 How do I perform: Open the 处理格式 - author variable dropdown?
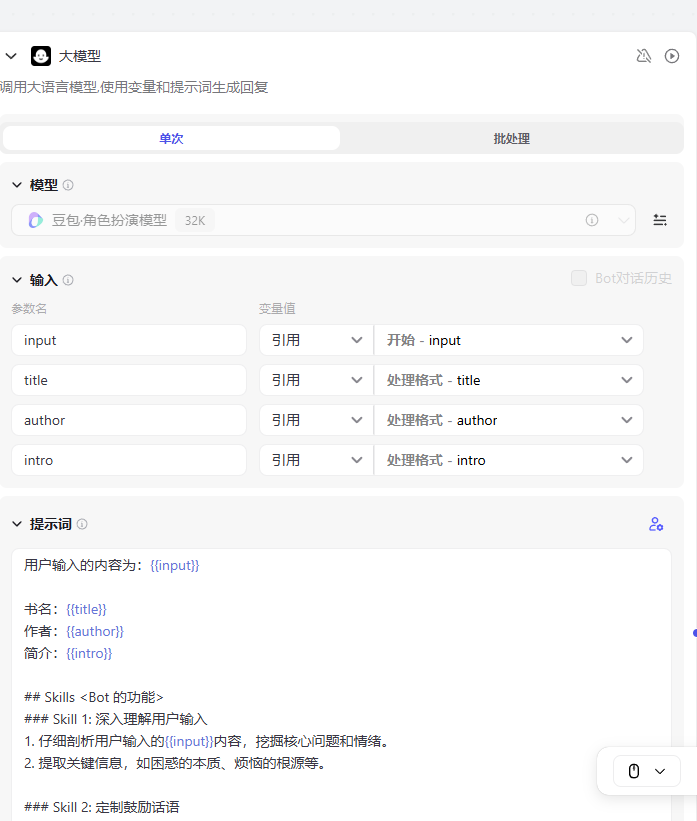508,420
